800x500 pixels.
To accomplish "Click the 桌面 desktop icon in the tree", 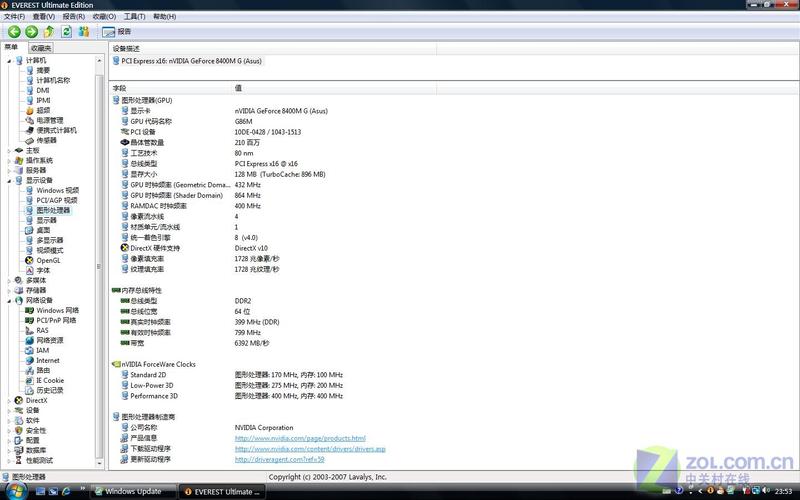I will (30, 230).
